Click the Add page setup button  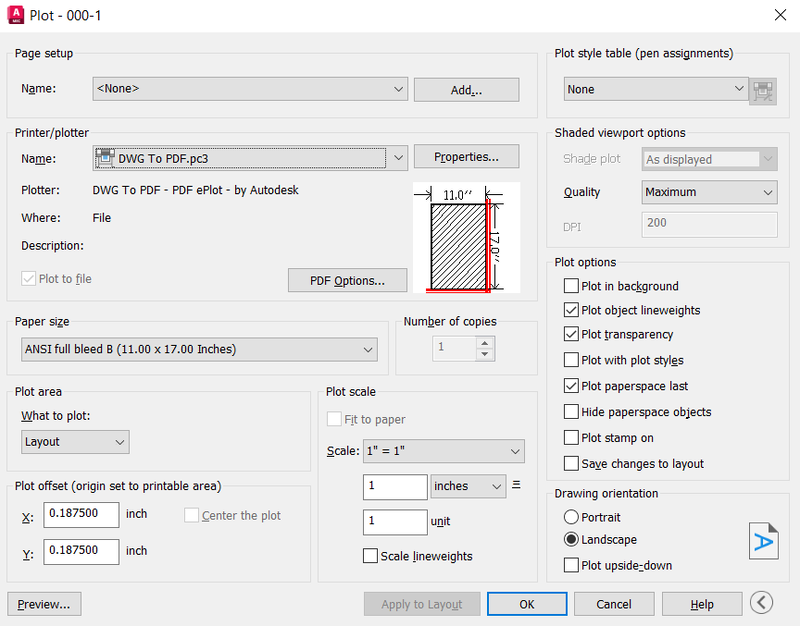pyautogui.click(x=466, y=90)
